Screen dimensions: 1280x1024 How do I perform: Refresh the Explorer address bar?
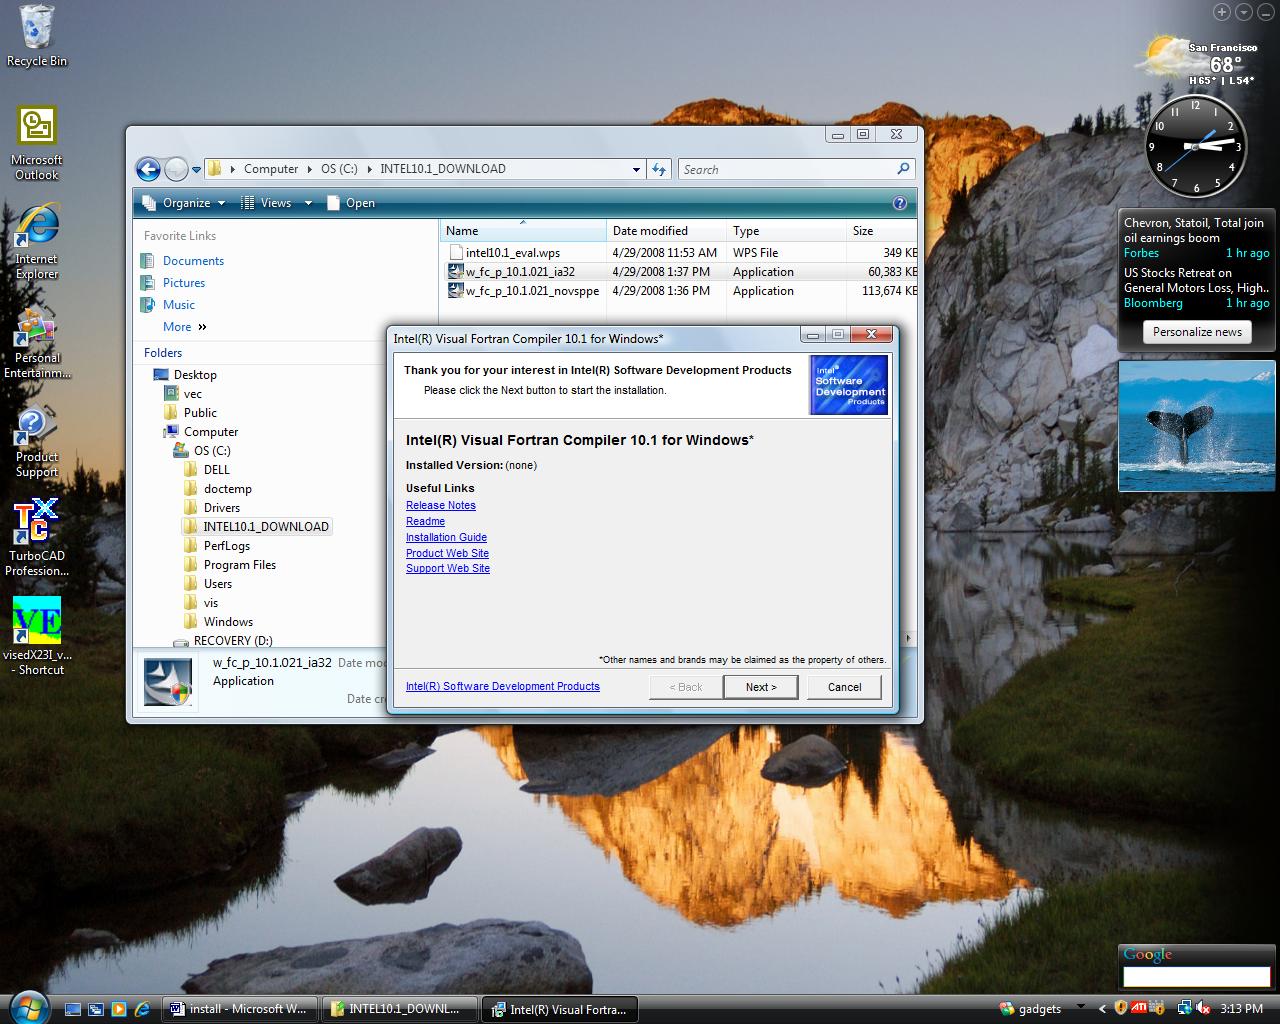point(658,169)
